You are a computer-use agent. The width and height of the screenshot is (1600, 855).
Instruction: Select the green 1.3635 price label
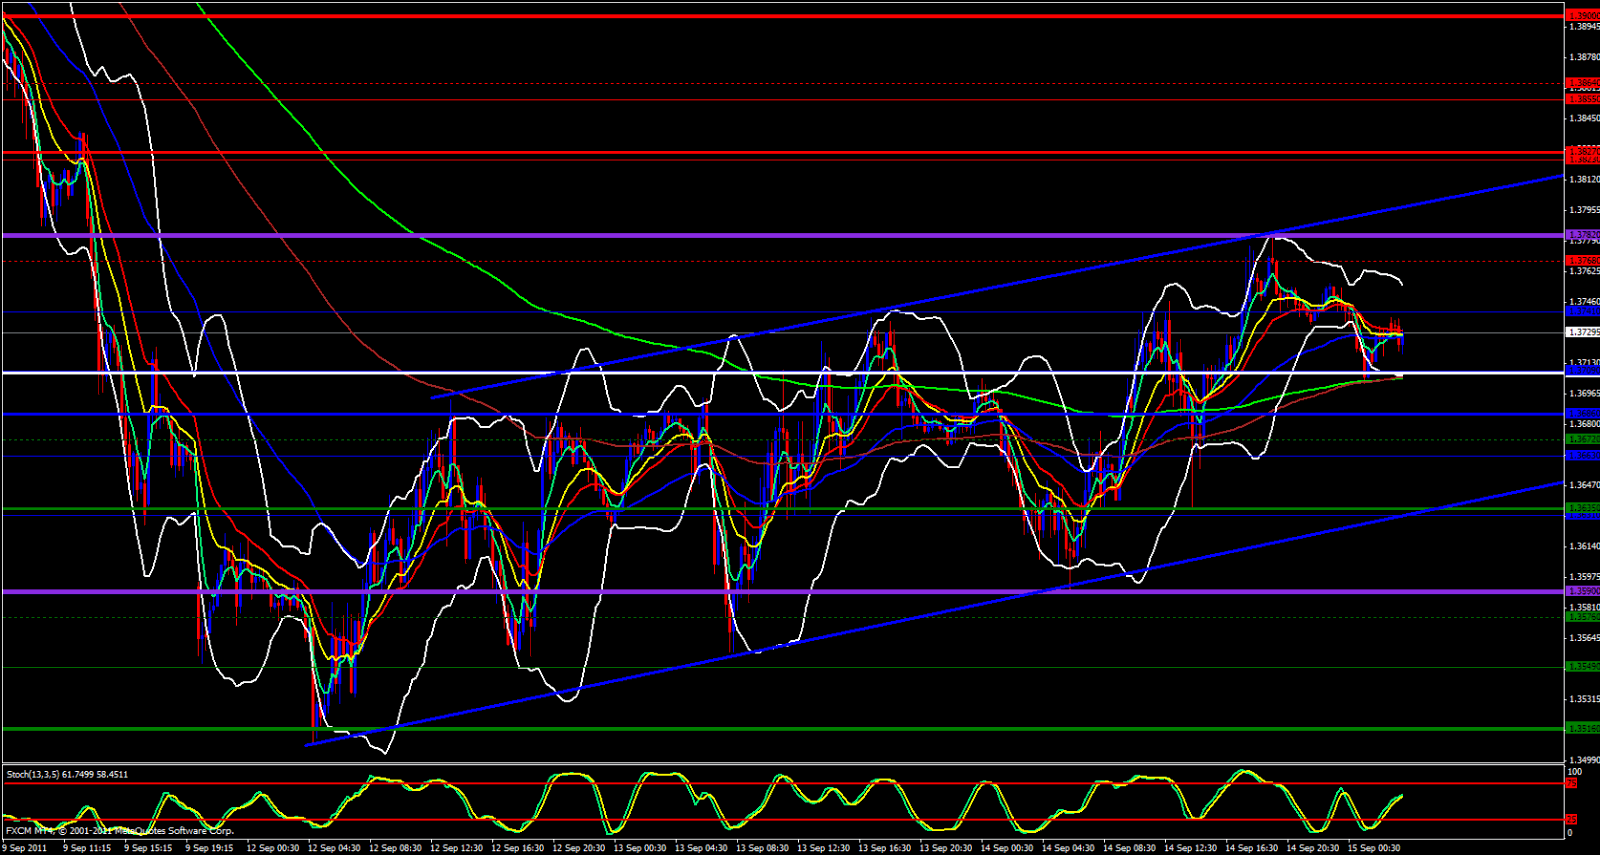point(1582,508)
